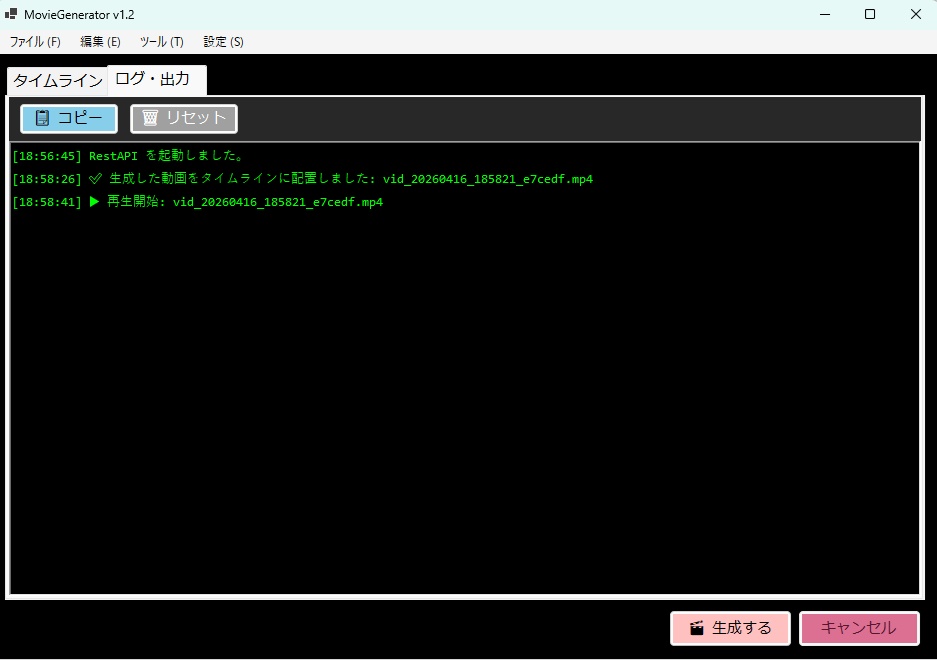Viewport: 937px width, 660px height.
Task: Click the timestamp [18:56:45]
Action: pyautogui.click(x=47, y=156)
